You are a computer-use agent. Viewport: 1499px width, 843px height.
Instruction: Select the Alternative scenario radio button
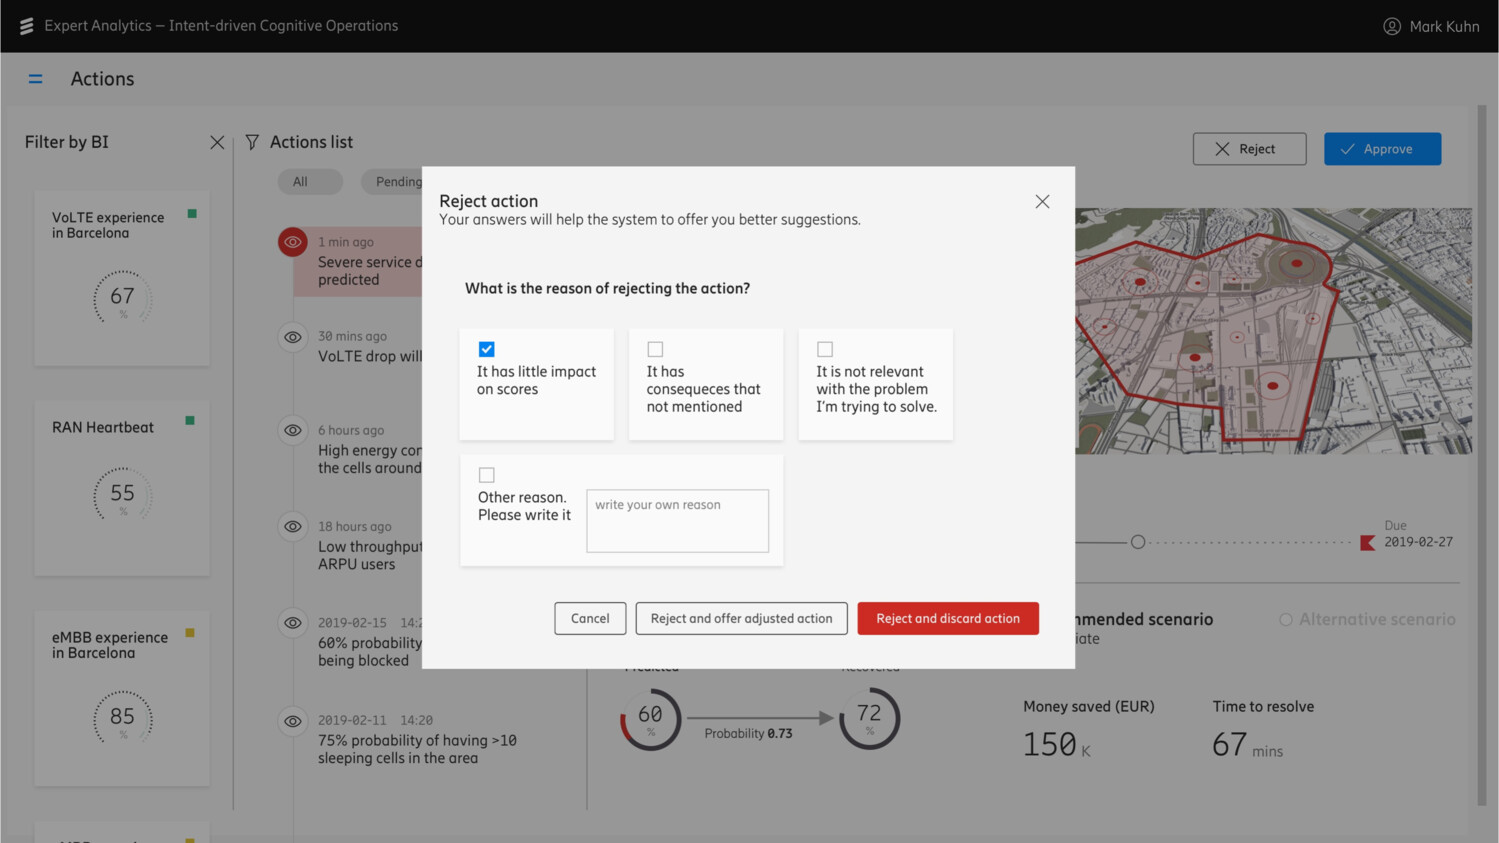1286,620
